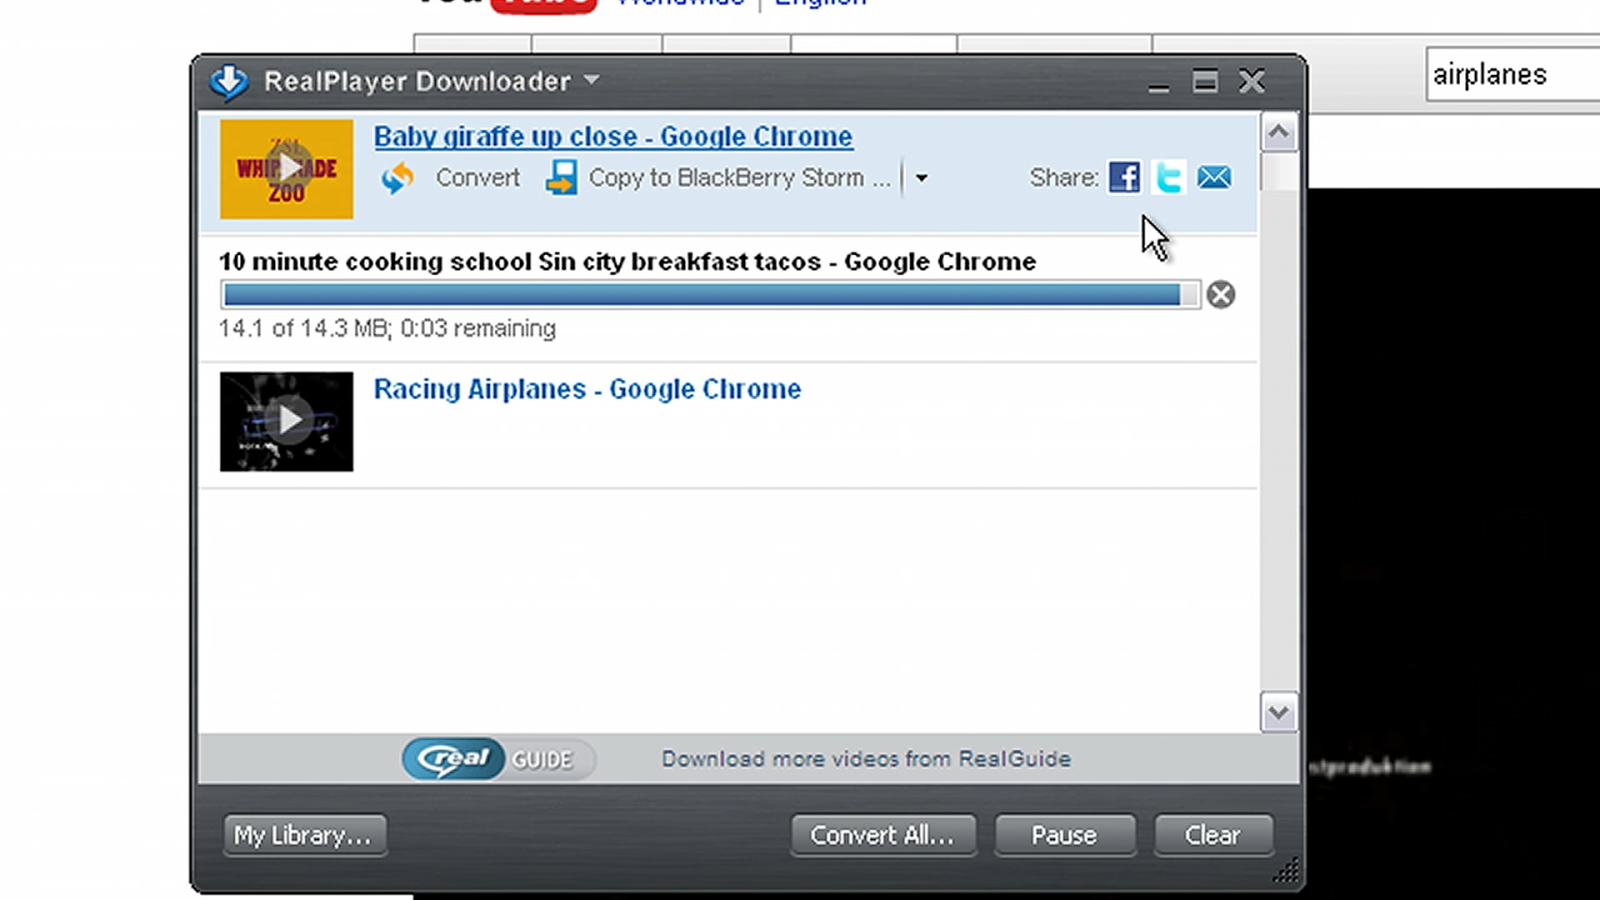Maximize the RealPlayer Downloader window
1600x900 pixels.
[1205, 81]
